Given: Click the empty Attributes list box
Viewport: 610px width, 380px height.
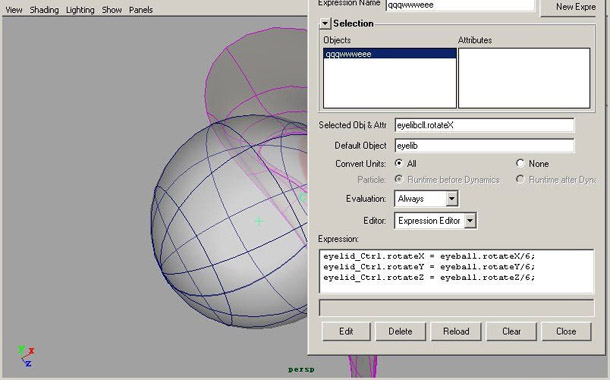Looking at the screenshot, I should coord(524,78).
